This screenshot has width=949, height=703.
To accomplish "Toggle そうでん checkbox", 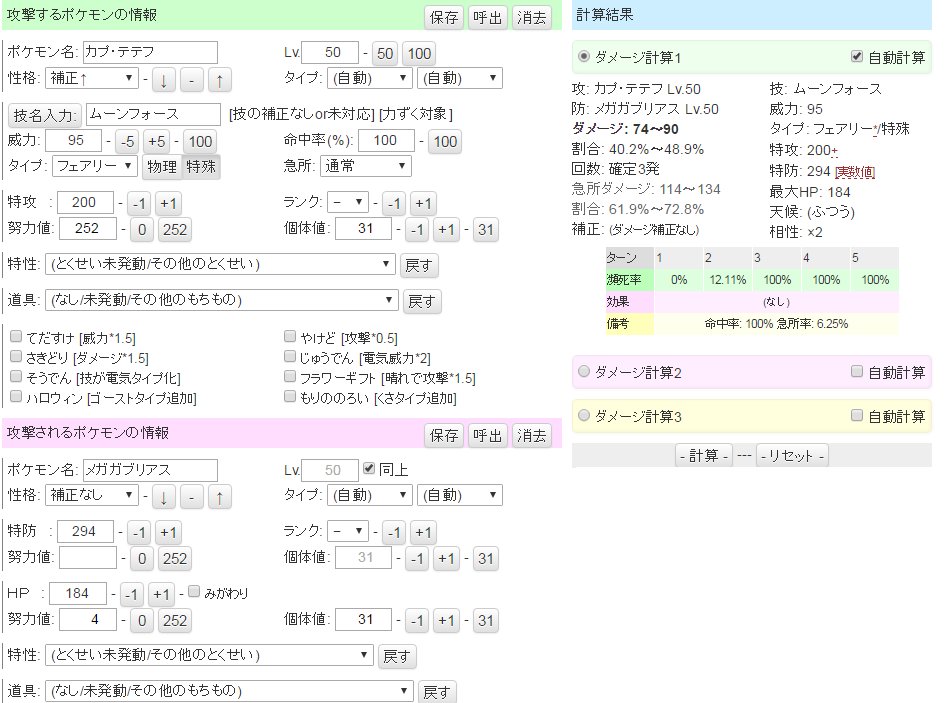I will (x=16, y=376).
